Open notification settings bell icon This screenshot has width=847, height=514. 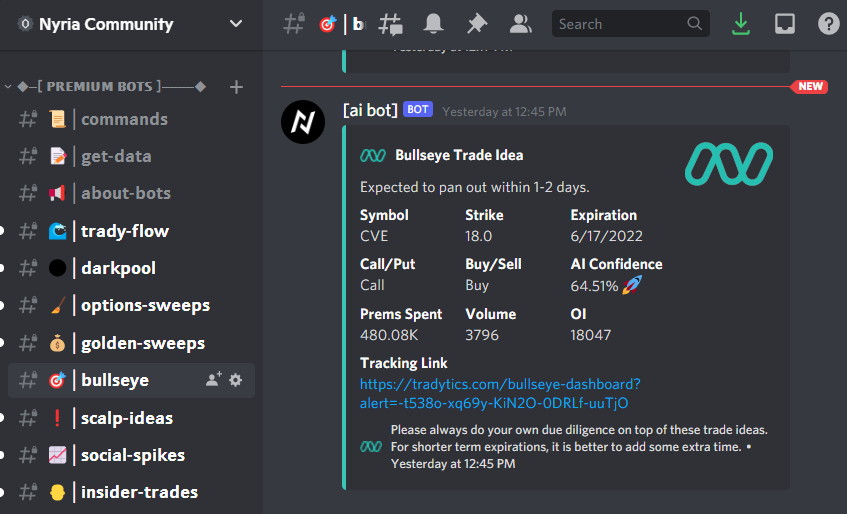coord(433,24)
